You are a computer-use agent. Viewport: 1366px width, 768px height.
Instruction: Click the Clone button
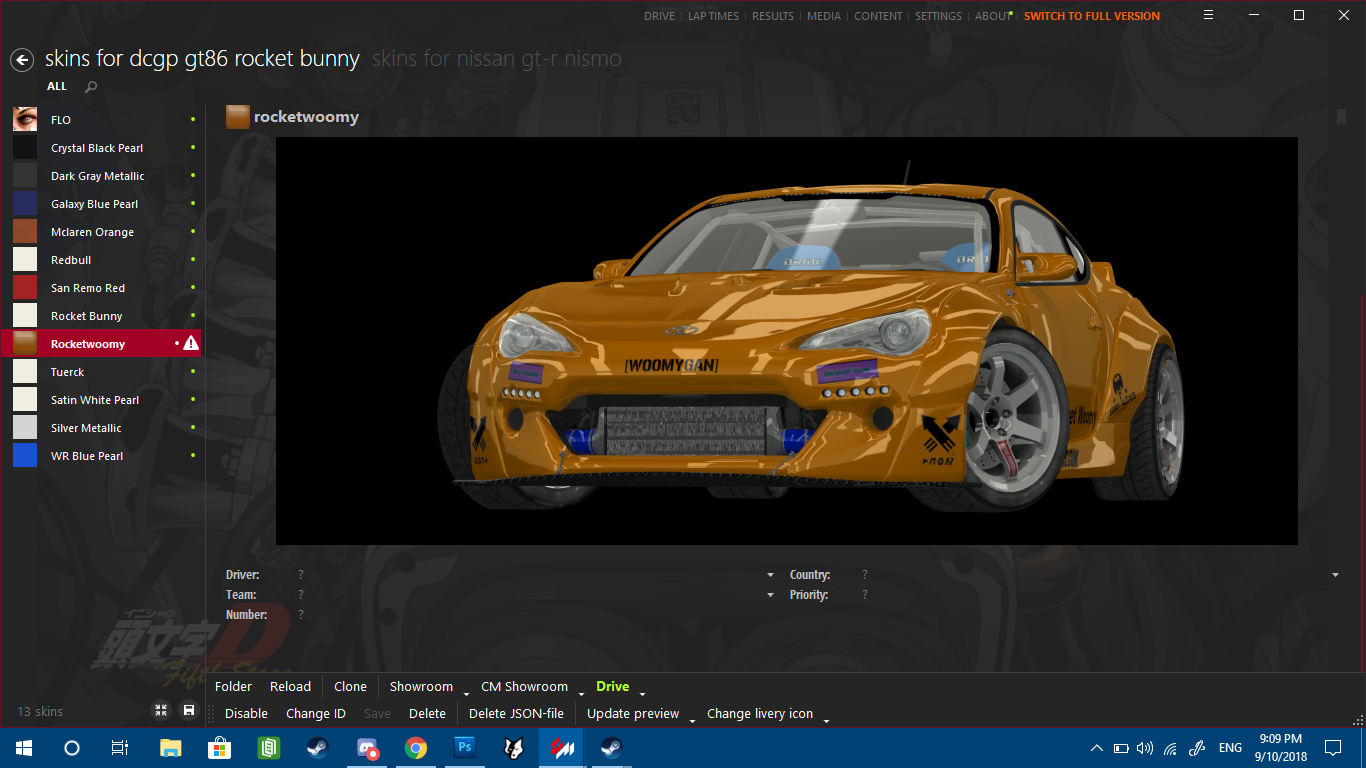[350, 687]
